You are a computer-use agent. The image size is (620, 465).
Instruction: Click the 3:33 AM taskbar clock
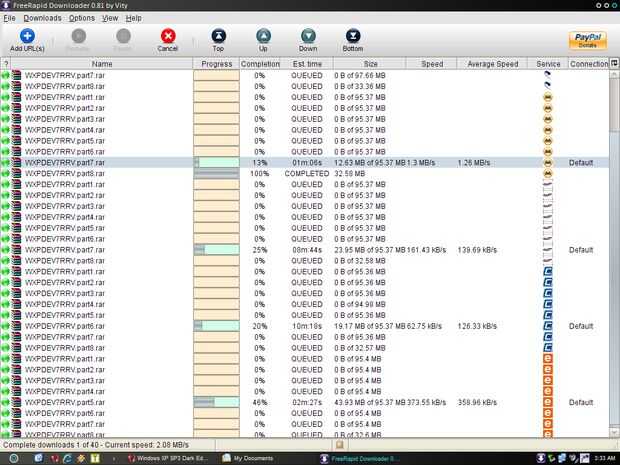[x=605, y=459]
